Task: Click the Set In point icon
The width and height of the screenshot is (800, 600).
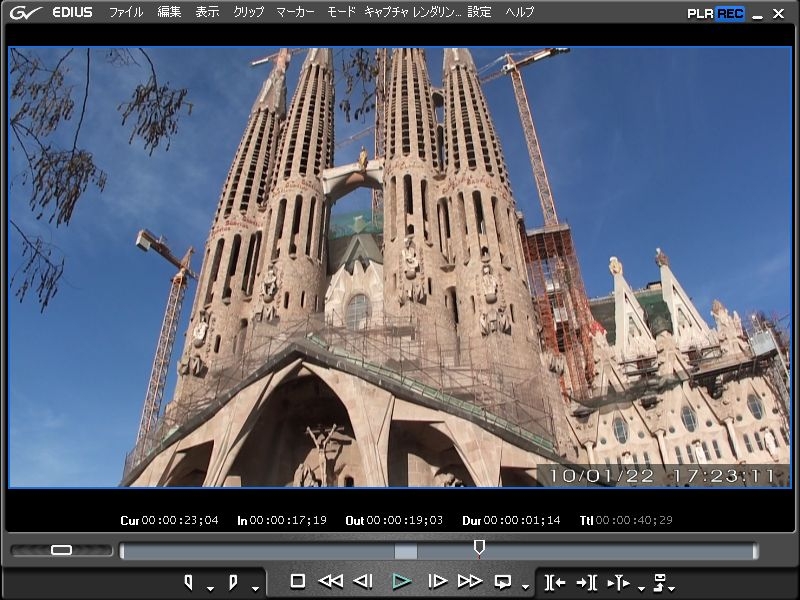Action: click(188, 581)
